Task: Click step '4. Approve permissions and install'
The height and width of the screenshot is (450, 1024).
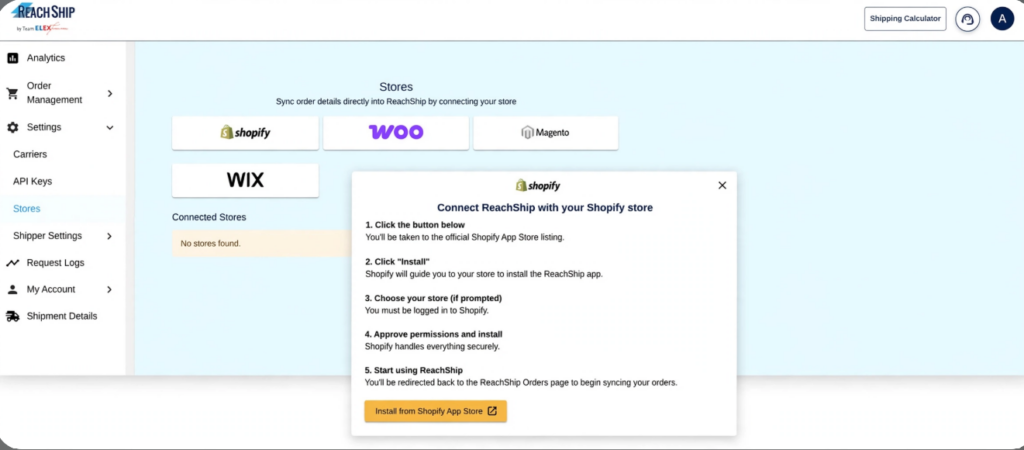Action: tap(433, 334)
